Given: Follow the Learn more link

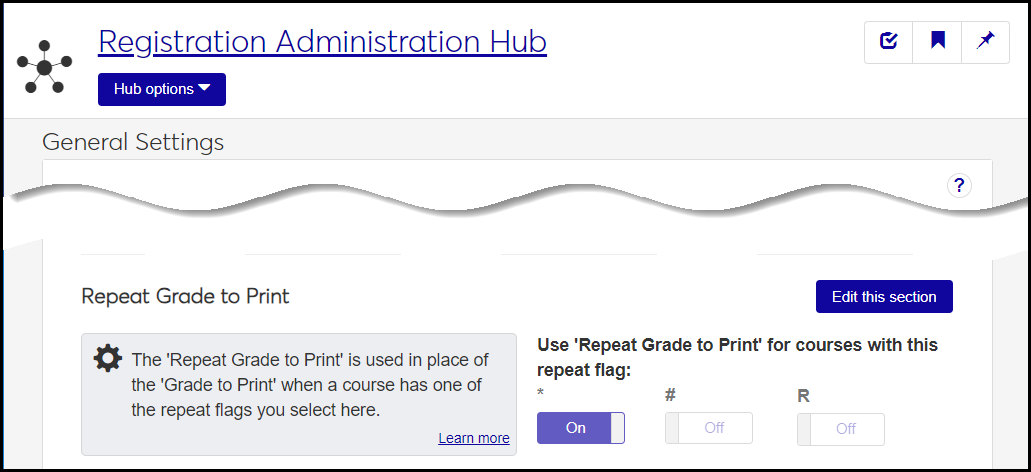Looking at the screenshot, I should tap(473, 438).
